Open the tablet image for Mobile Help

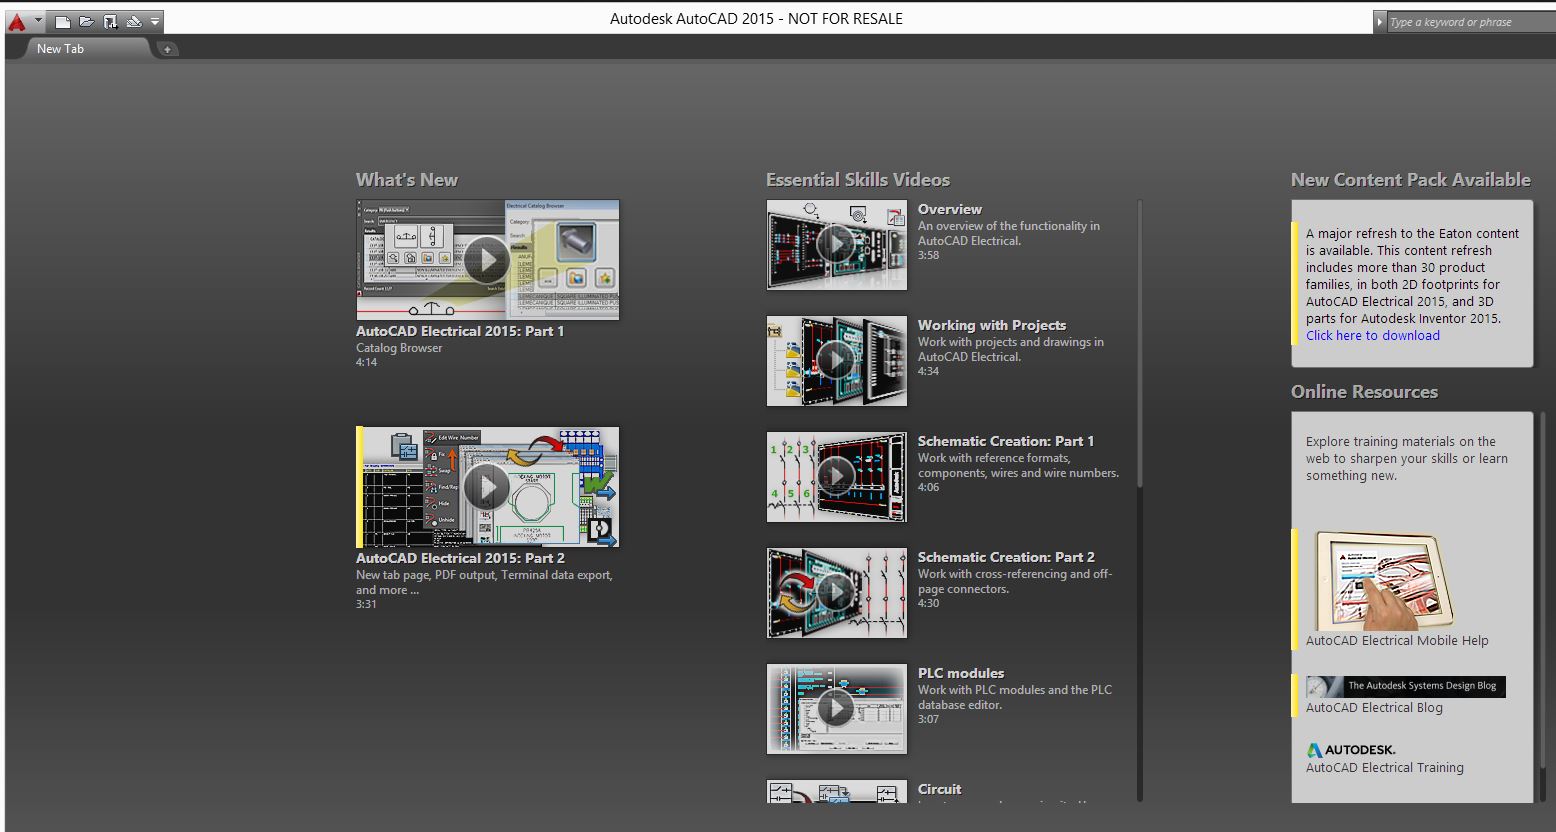(1384, 580)
